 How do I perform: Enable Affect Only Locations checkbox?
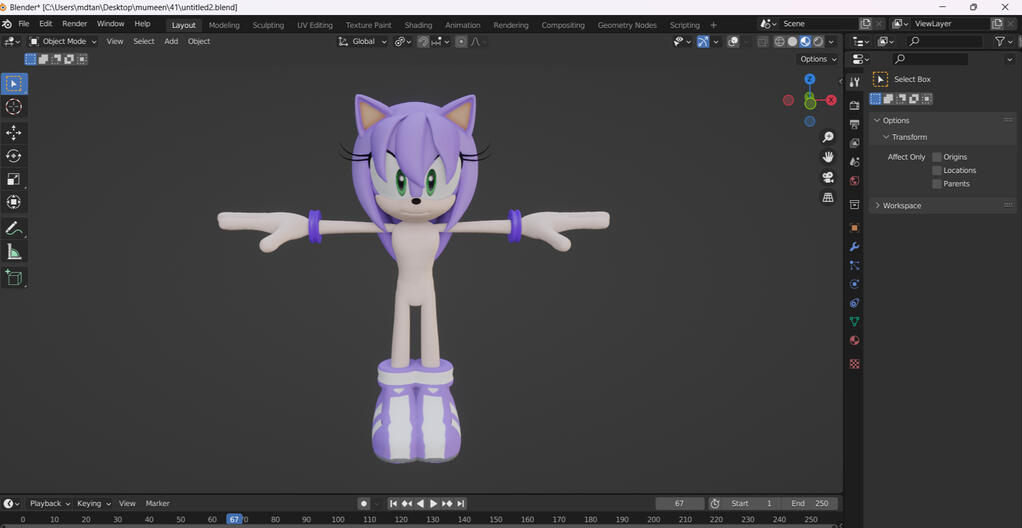[937, 170]
